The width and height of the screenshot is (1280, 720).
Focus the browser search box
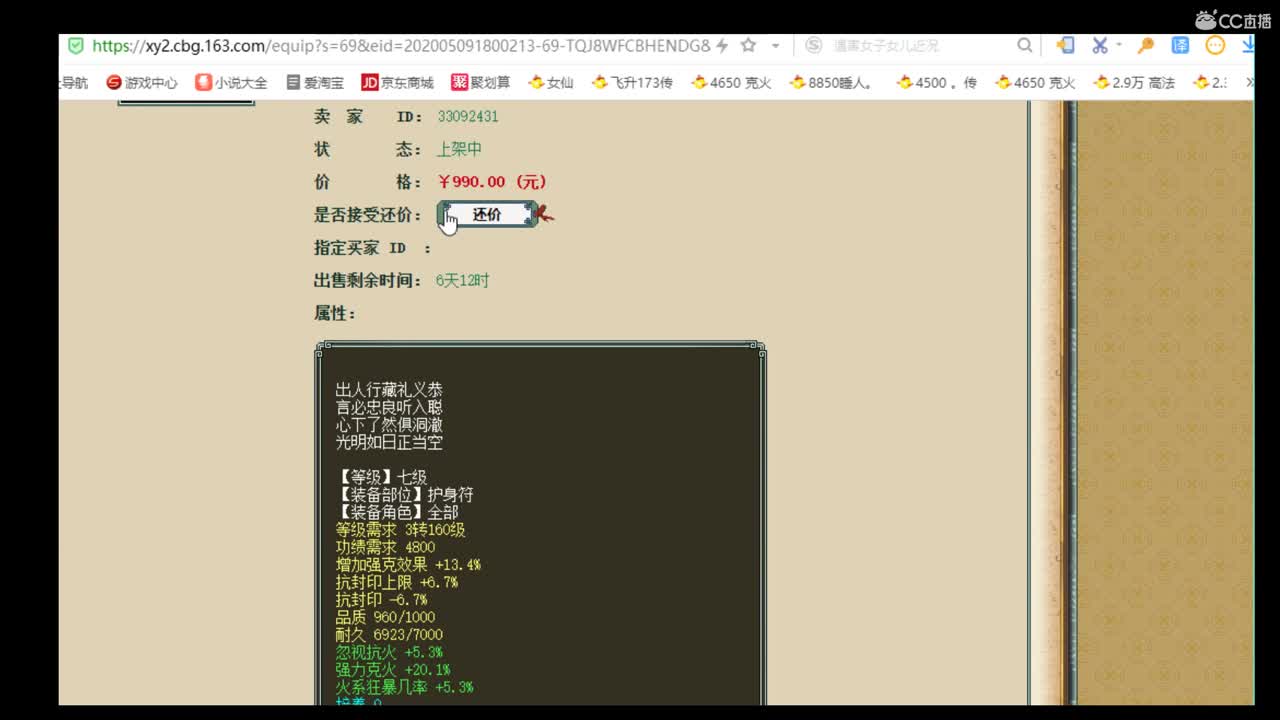point(920,46)
